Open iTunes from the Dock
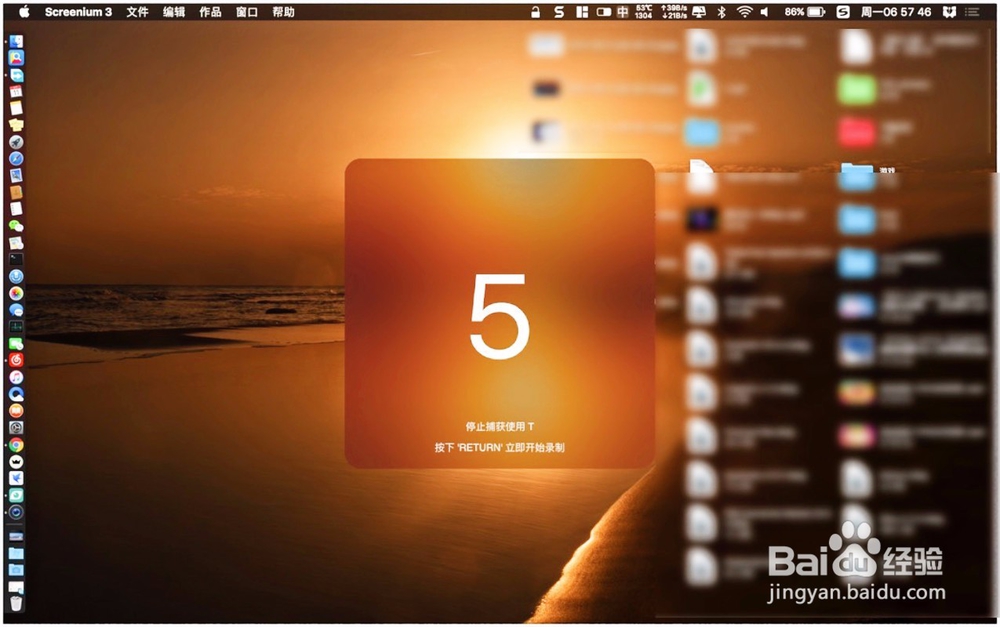1000x627 pixels. [16, 377]
